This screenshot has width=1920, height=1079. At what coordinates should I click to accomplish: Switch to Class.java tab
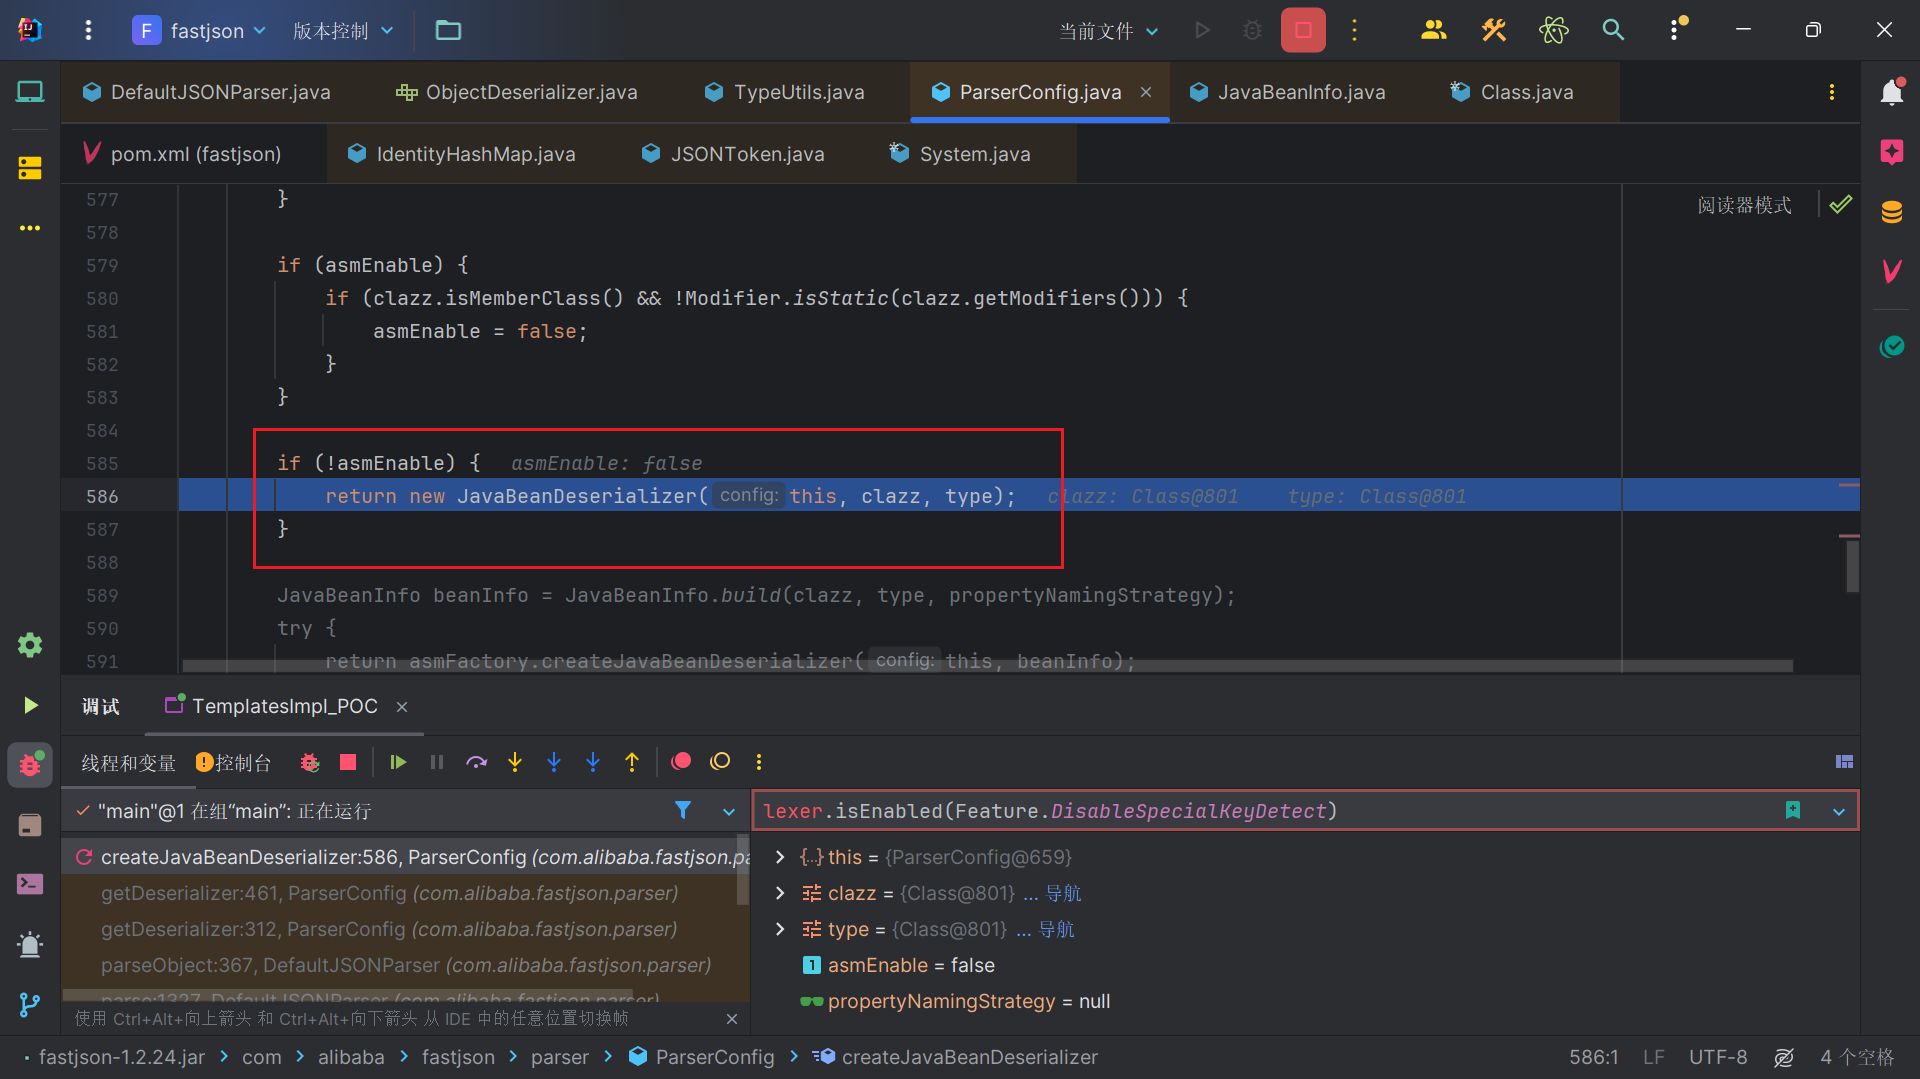tap(1513, 92)
